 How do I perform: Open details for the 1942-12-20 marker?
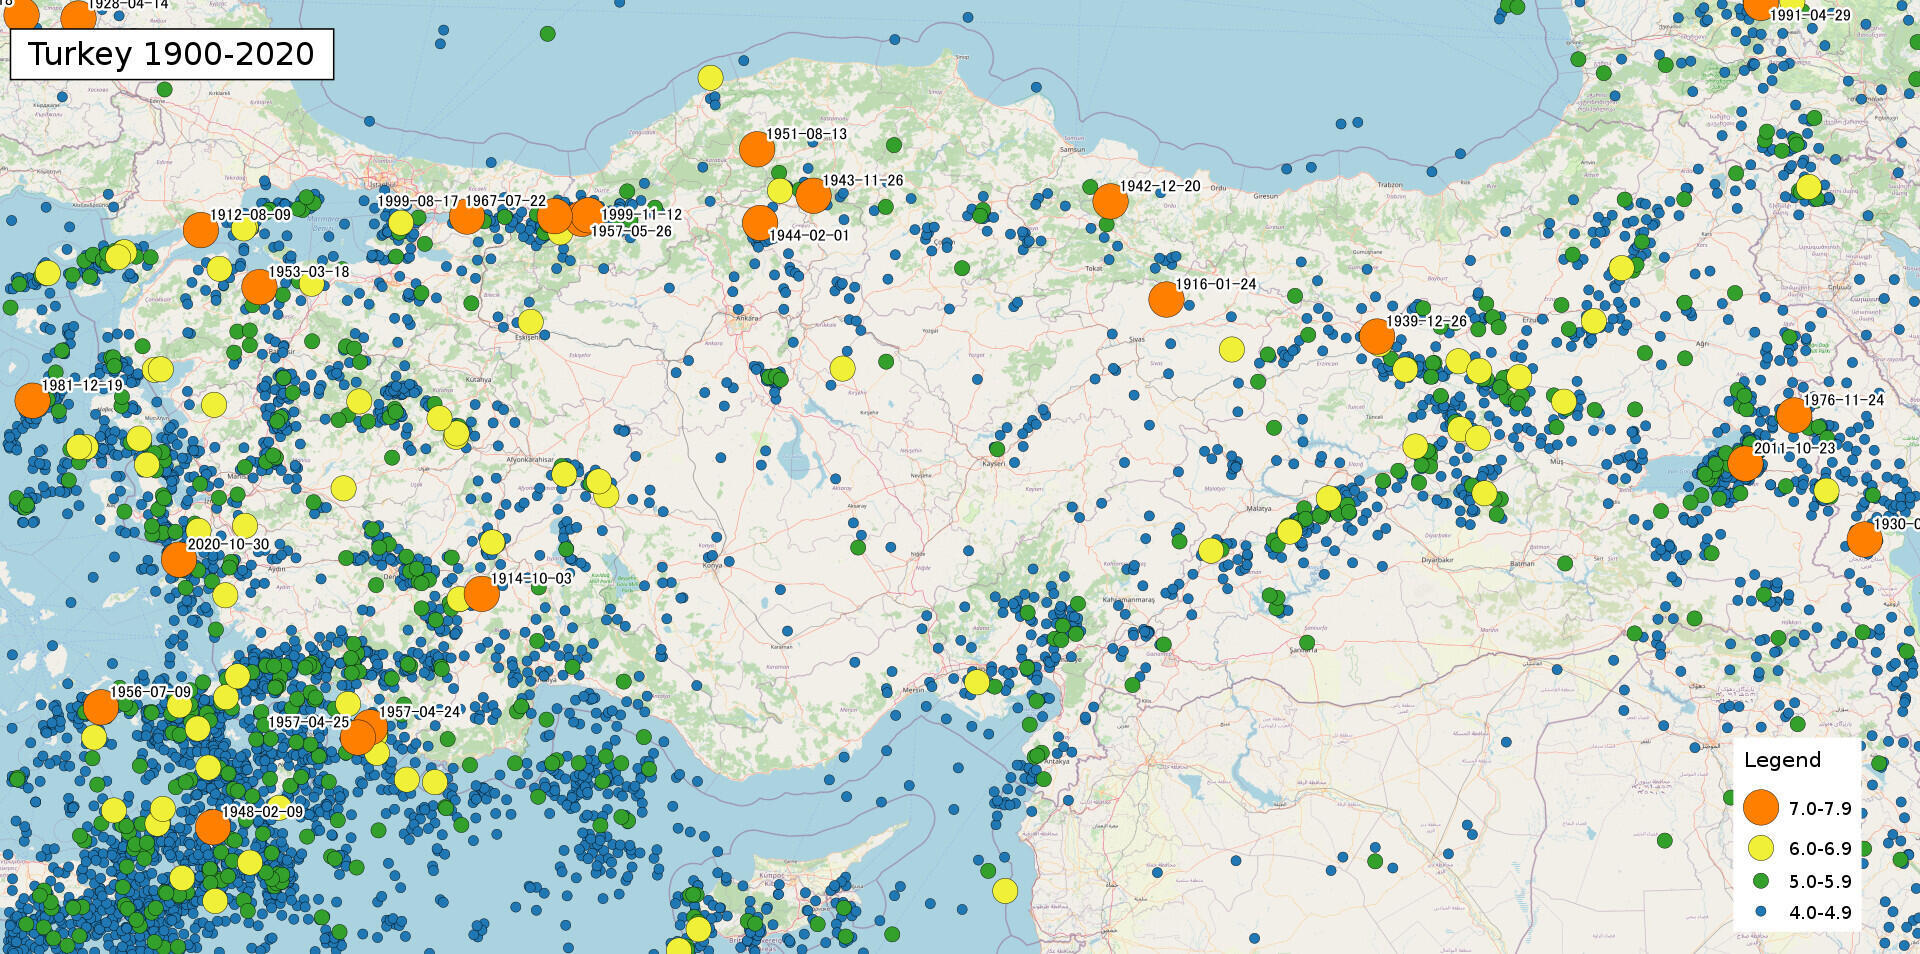pyautogui.click(x=1112, y=202)
